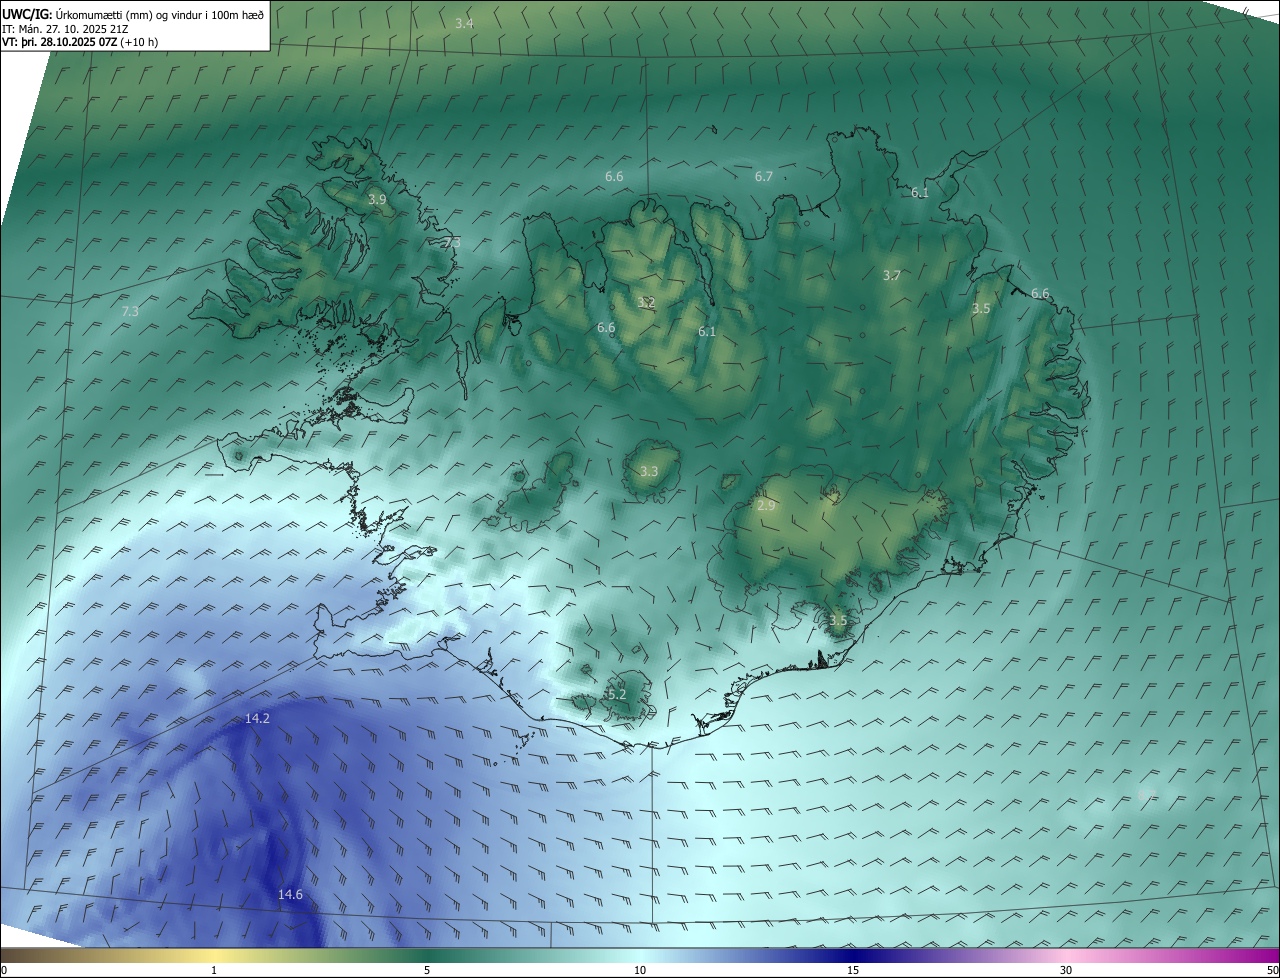Click the initial time text "IT: Mán. 27. 10. 2025 21Z"
This screenshot has height=978, width=1280.
[x=65, y=29]
